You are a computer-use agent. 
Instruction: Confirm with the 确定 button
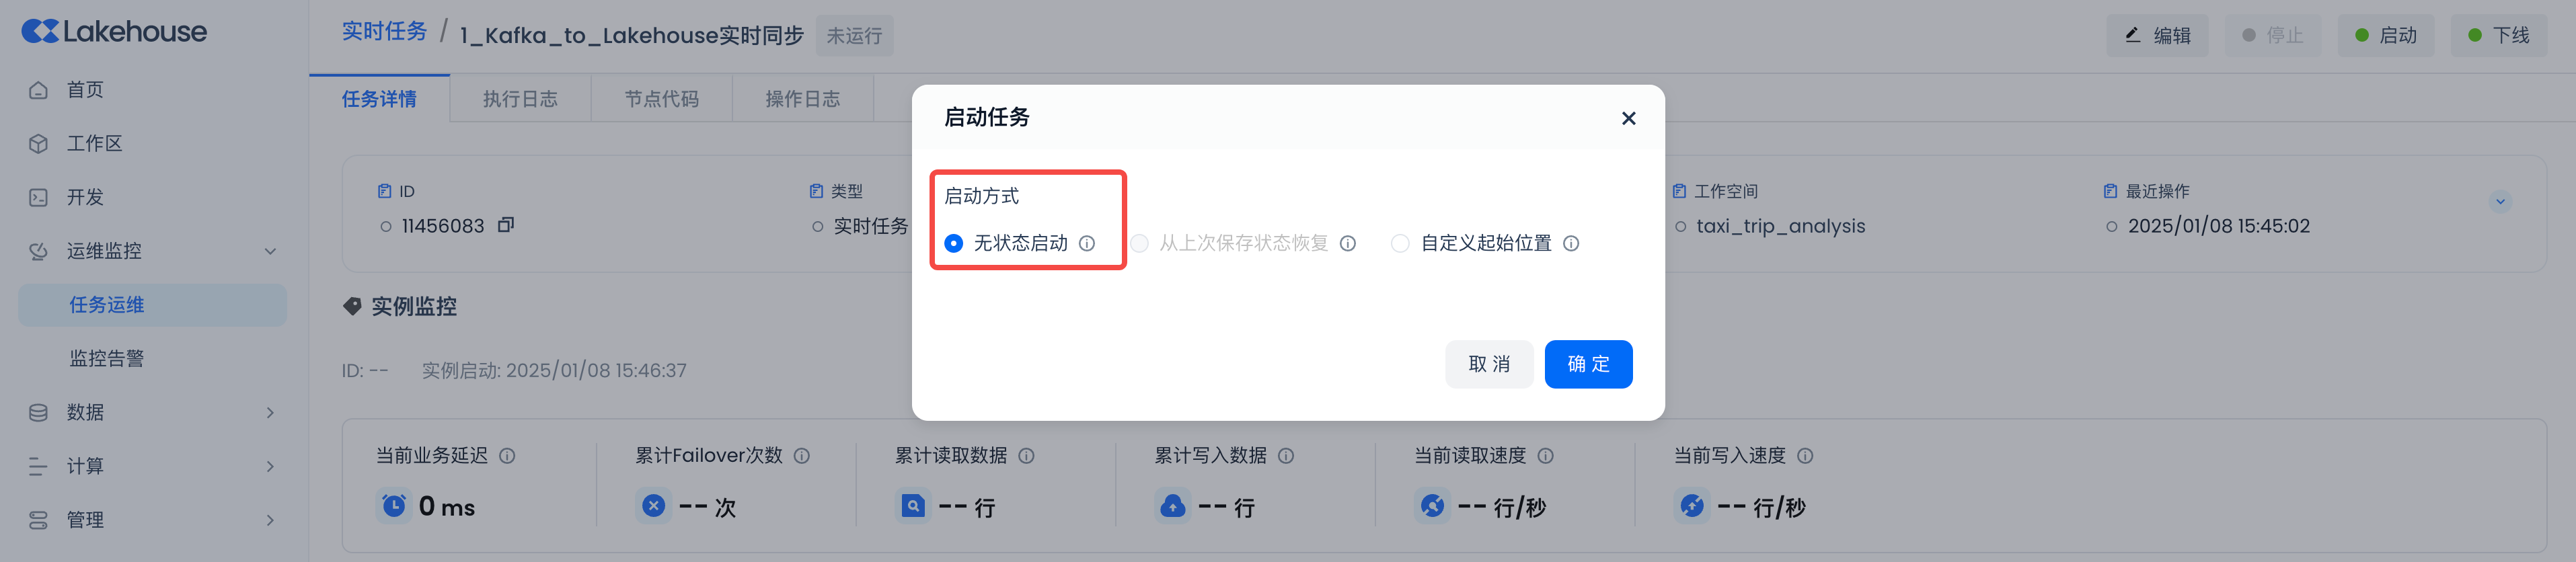pos(1588,364)
